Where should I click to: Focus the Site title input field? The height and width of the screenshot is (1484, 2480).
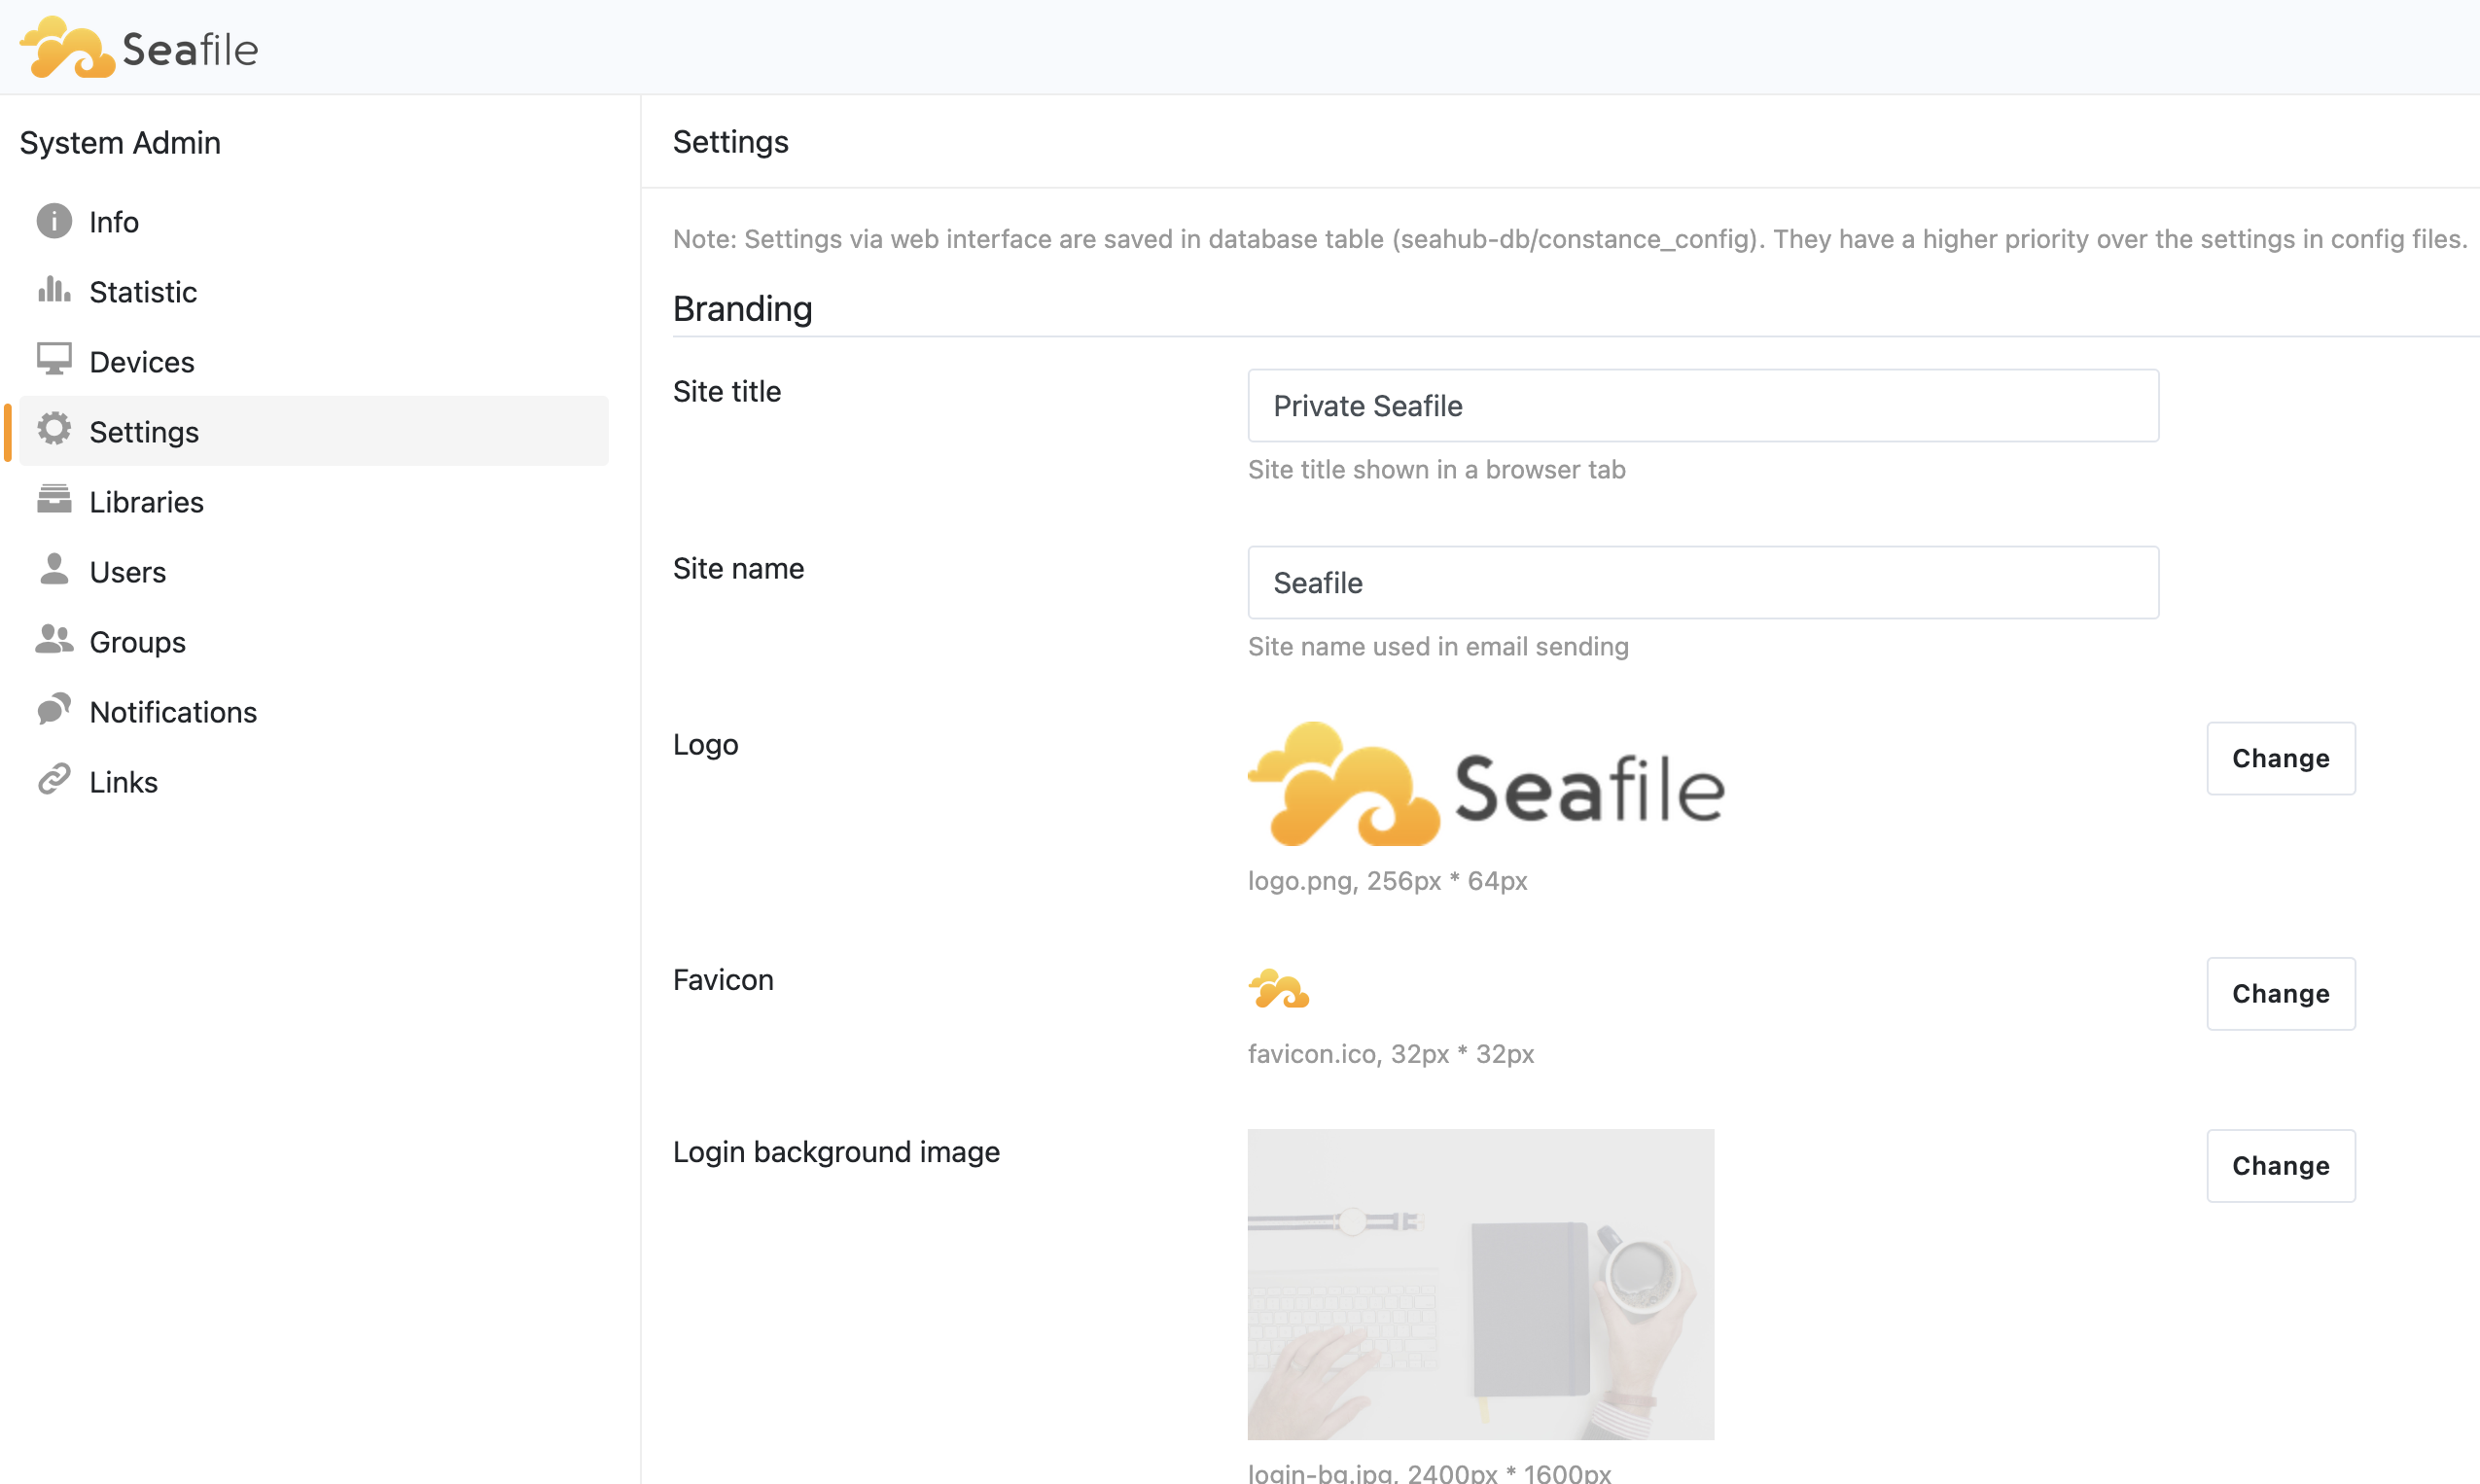[x=1703, y=406]
